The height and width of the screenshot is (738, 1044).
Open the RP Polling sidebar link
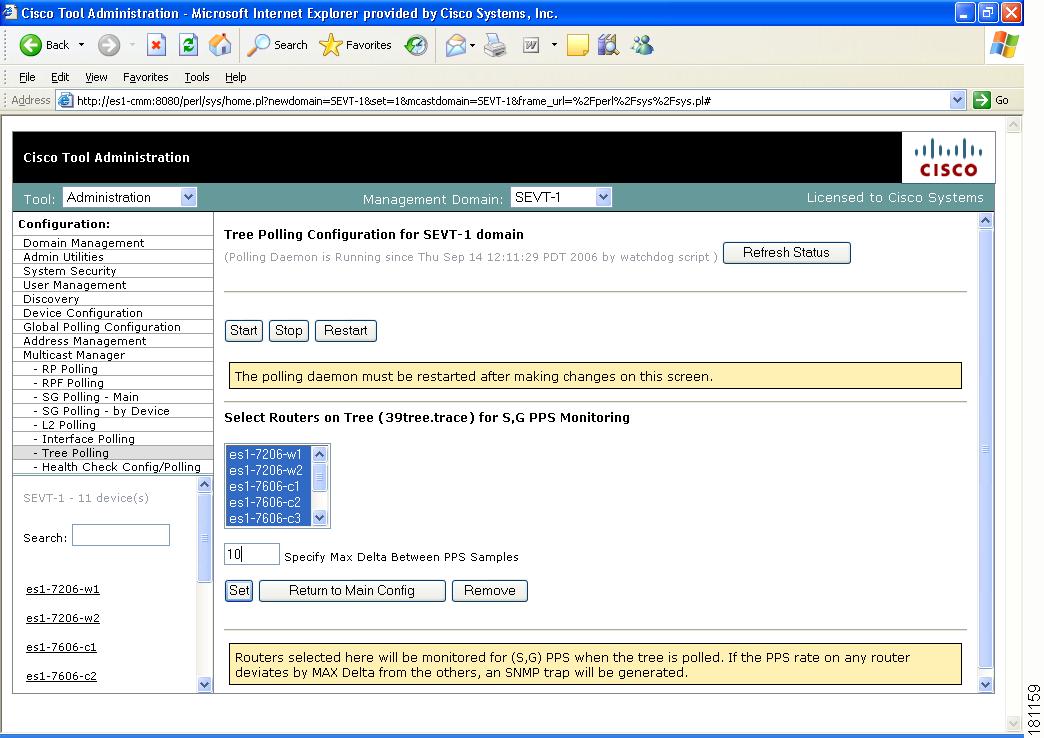pyautogui.click(x=69, y=369)
